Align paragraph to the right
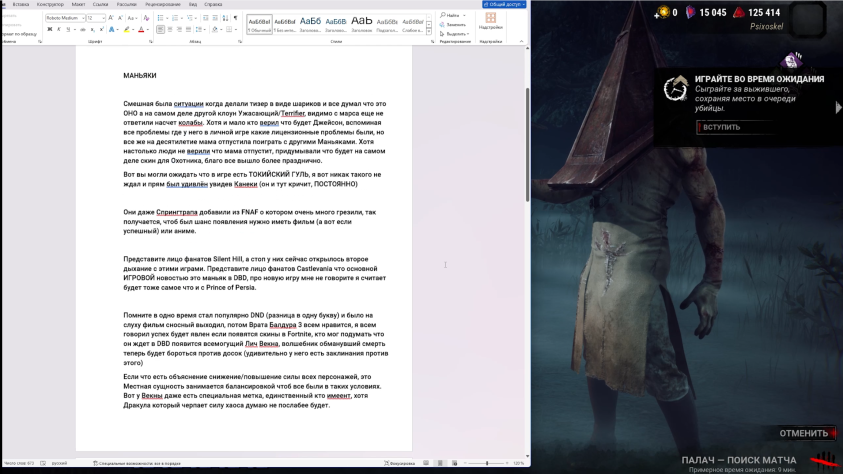843x474 pixels. click(x=179, y=29)
